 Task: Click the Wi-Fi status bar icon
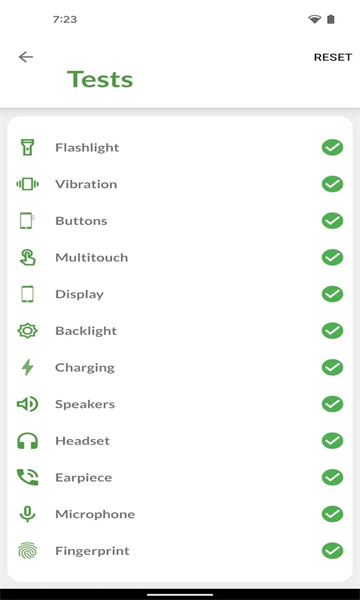314,19
